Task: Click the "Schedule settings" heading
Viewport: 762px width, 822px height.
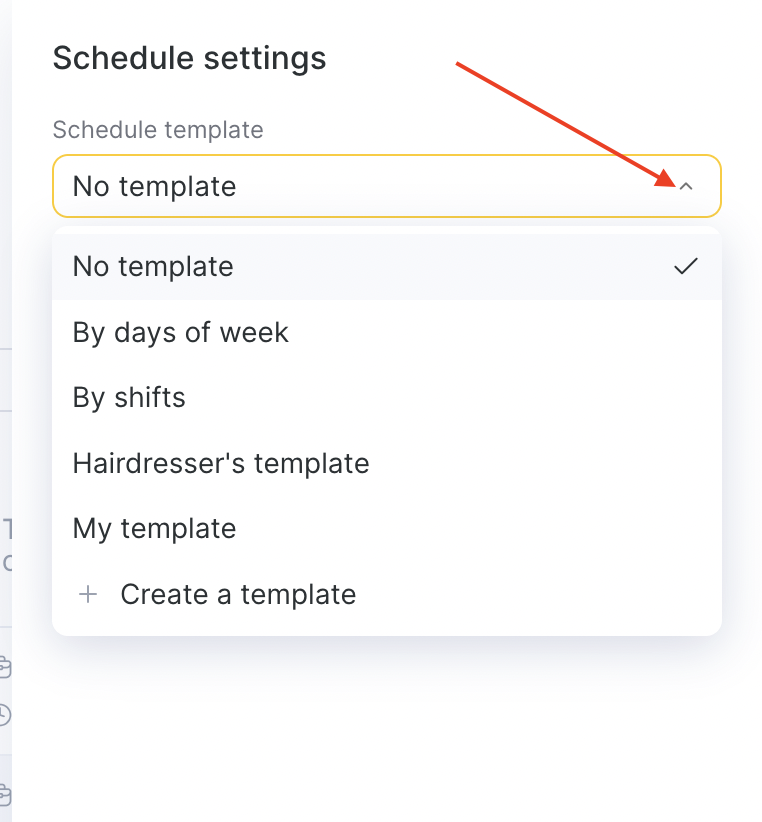Action: click(189, 58)
